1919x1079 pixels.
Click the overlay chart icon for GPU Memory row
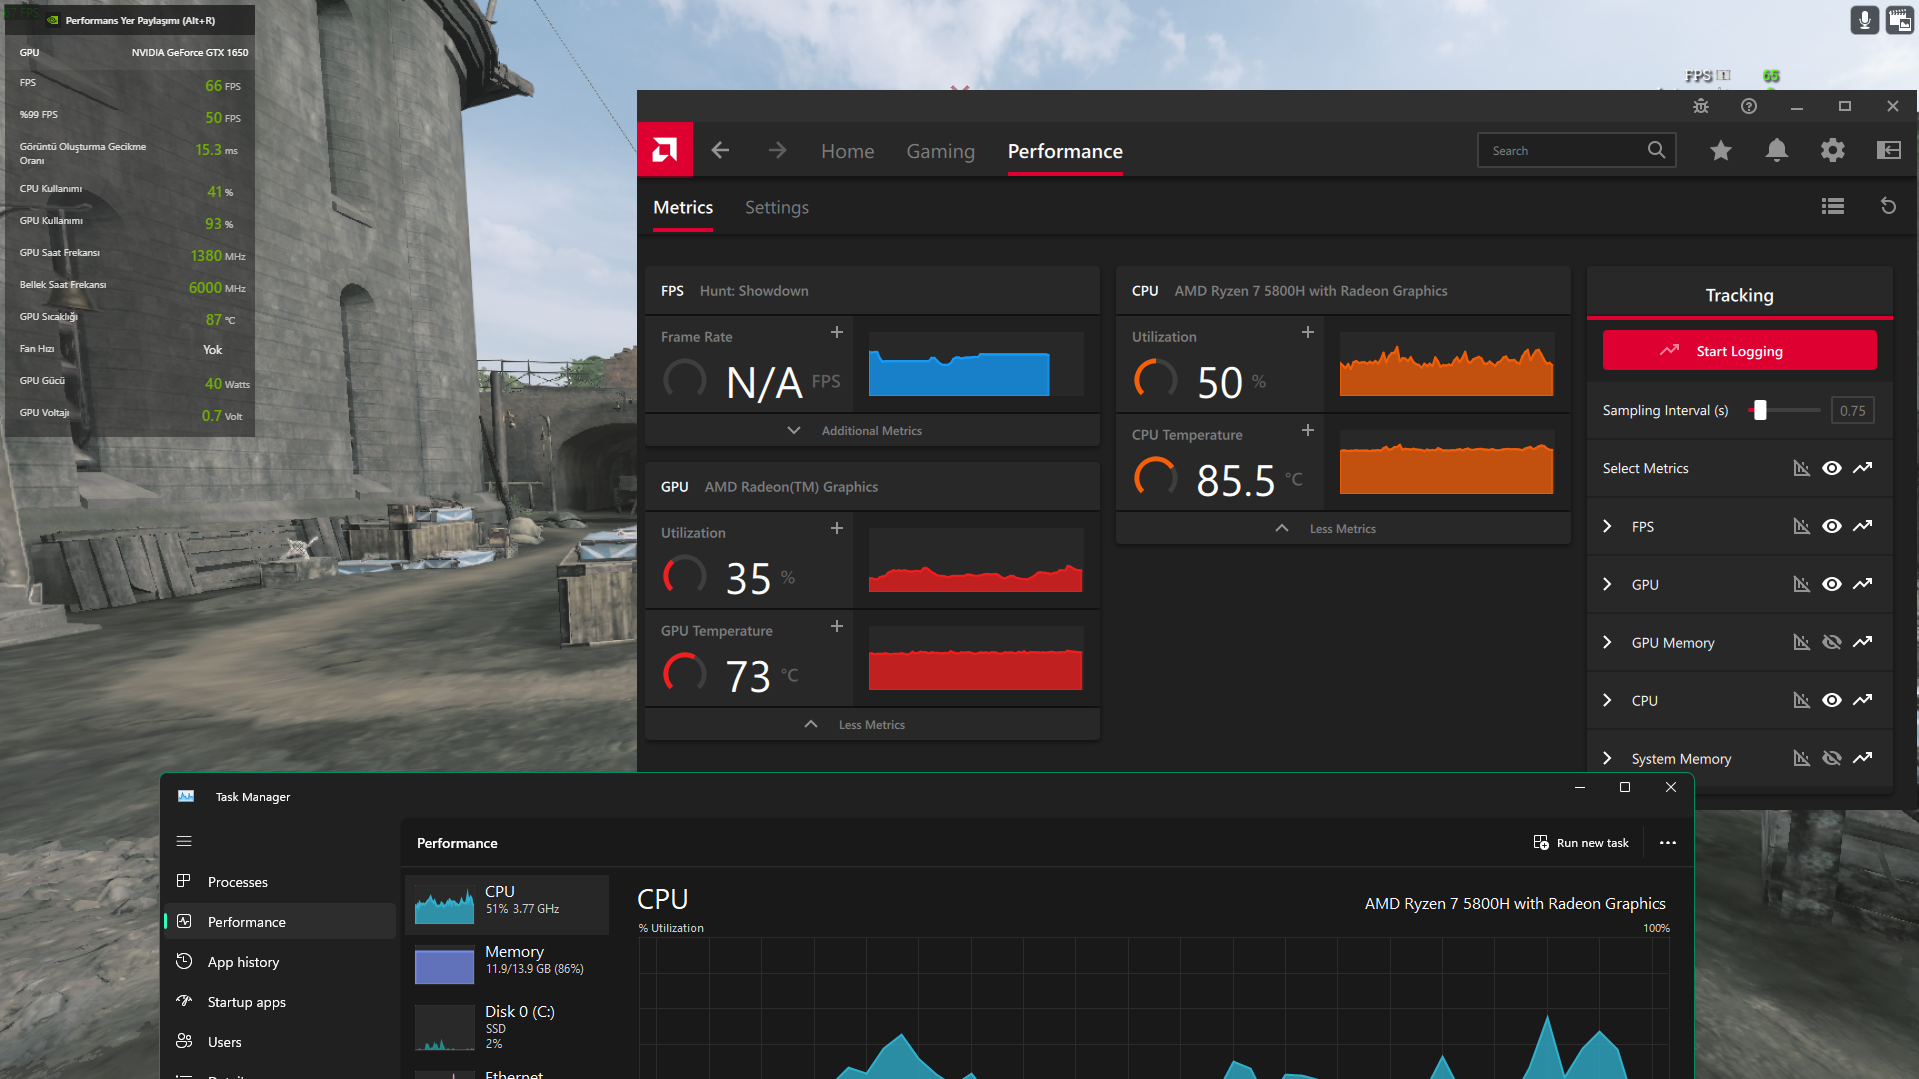1802,642
